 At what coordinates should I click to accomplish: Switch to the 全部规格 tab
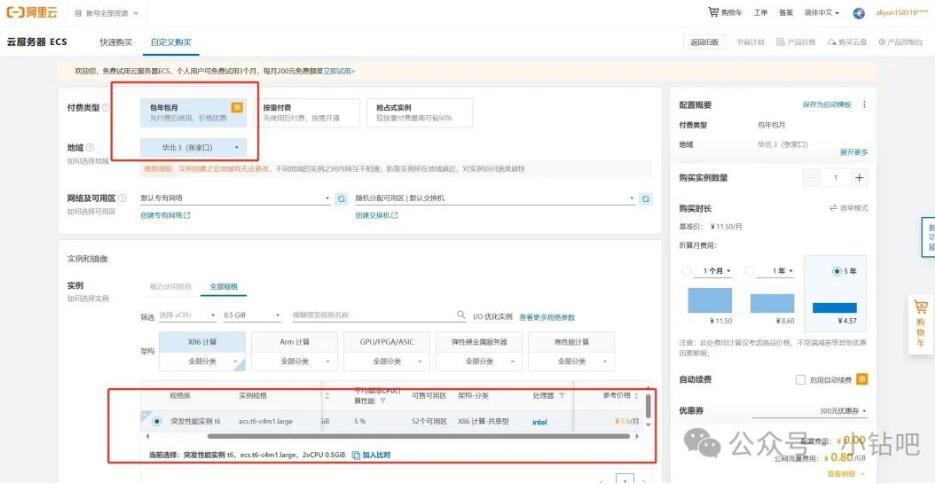tap(224, 287)
